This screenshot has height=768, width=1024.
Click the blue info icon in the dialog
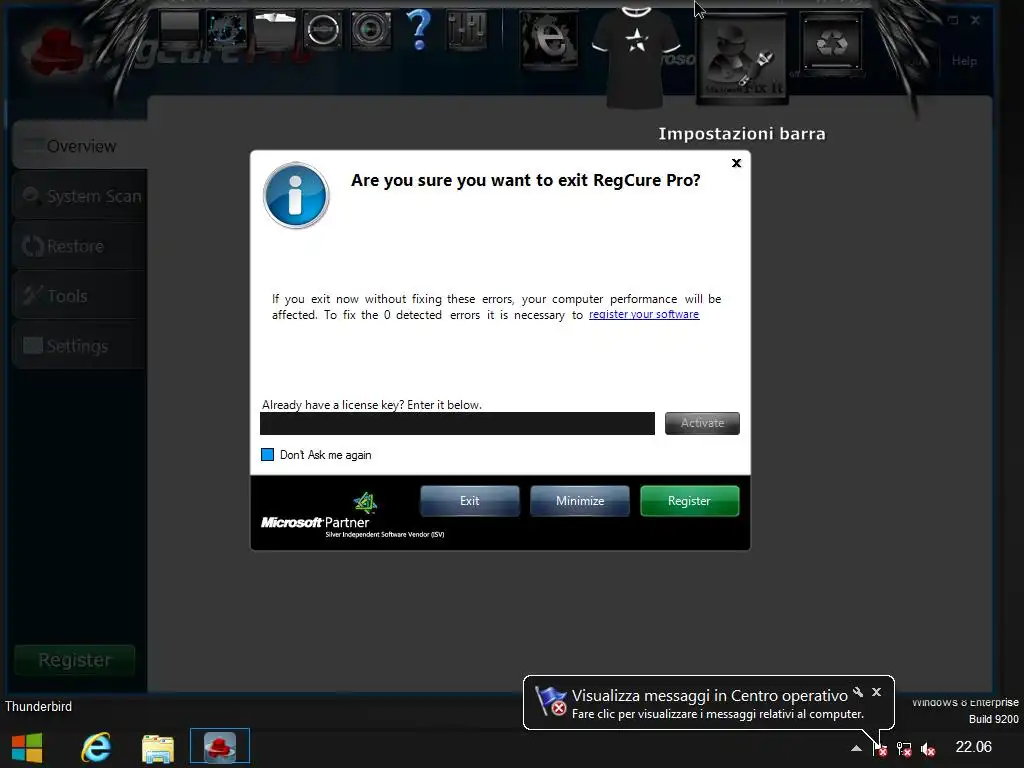click(296, 195)
